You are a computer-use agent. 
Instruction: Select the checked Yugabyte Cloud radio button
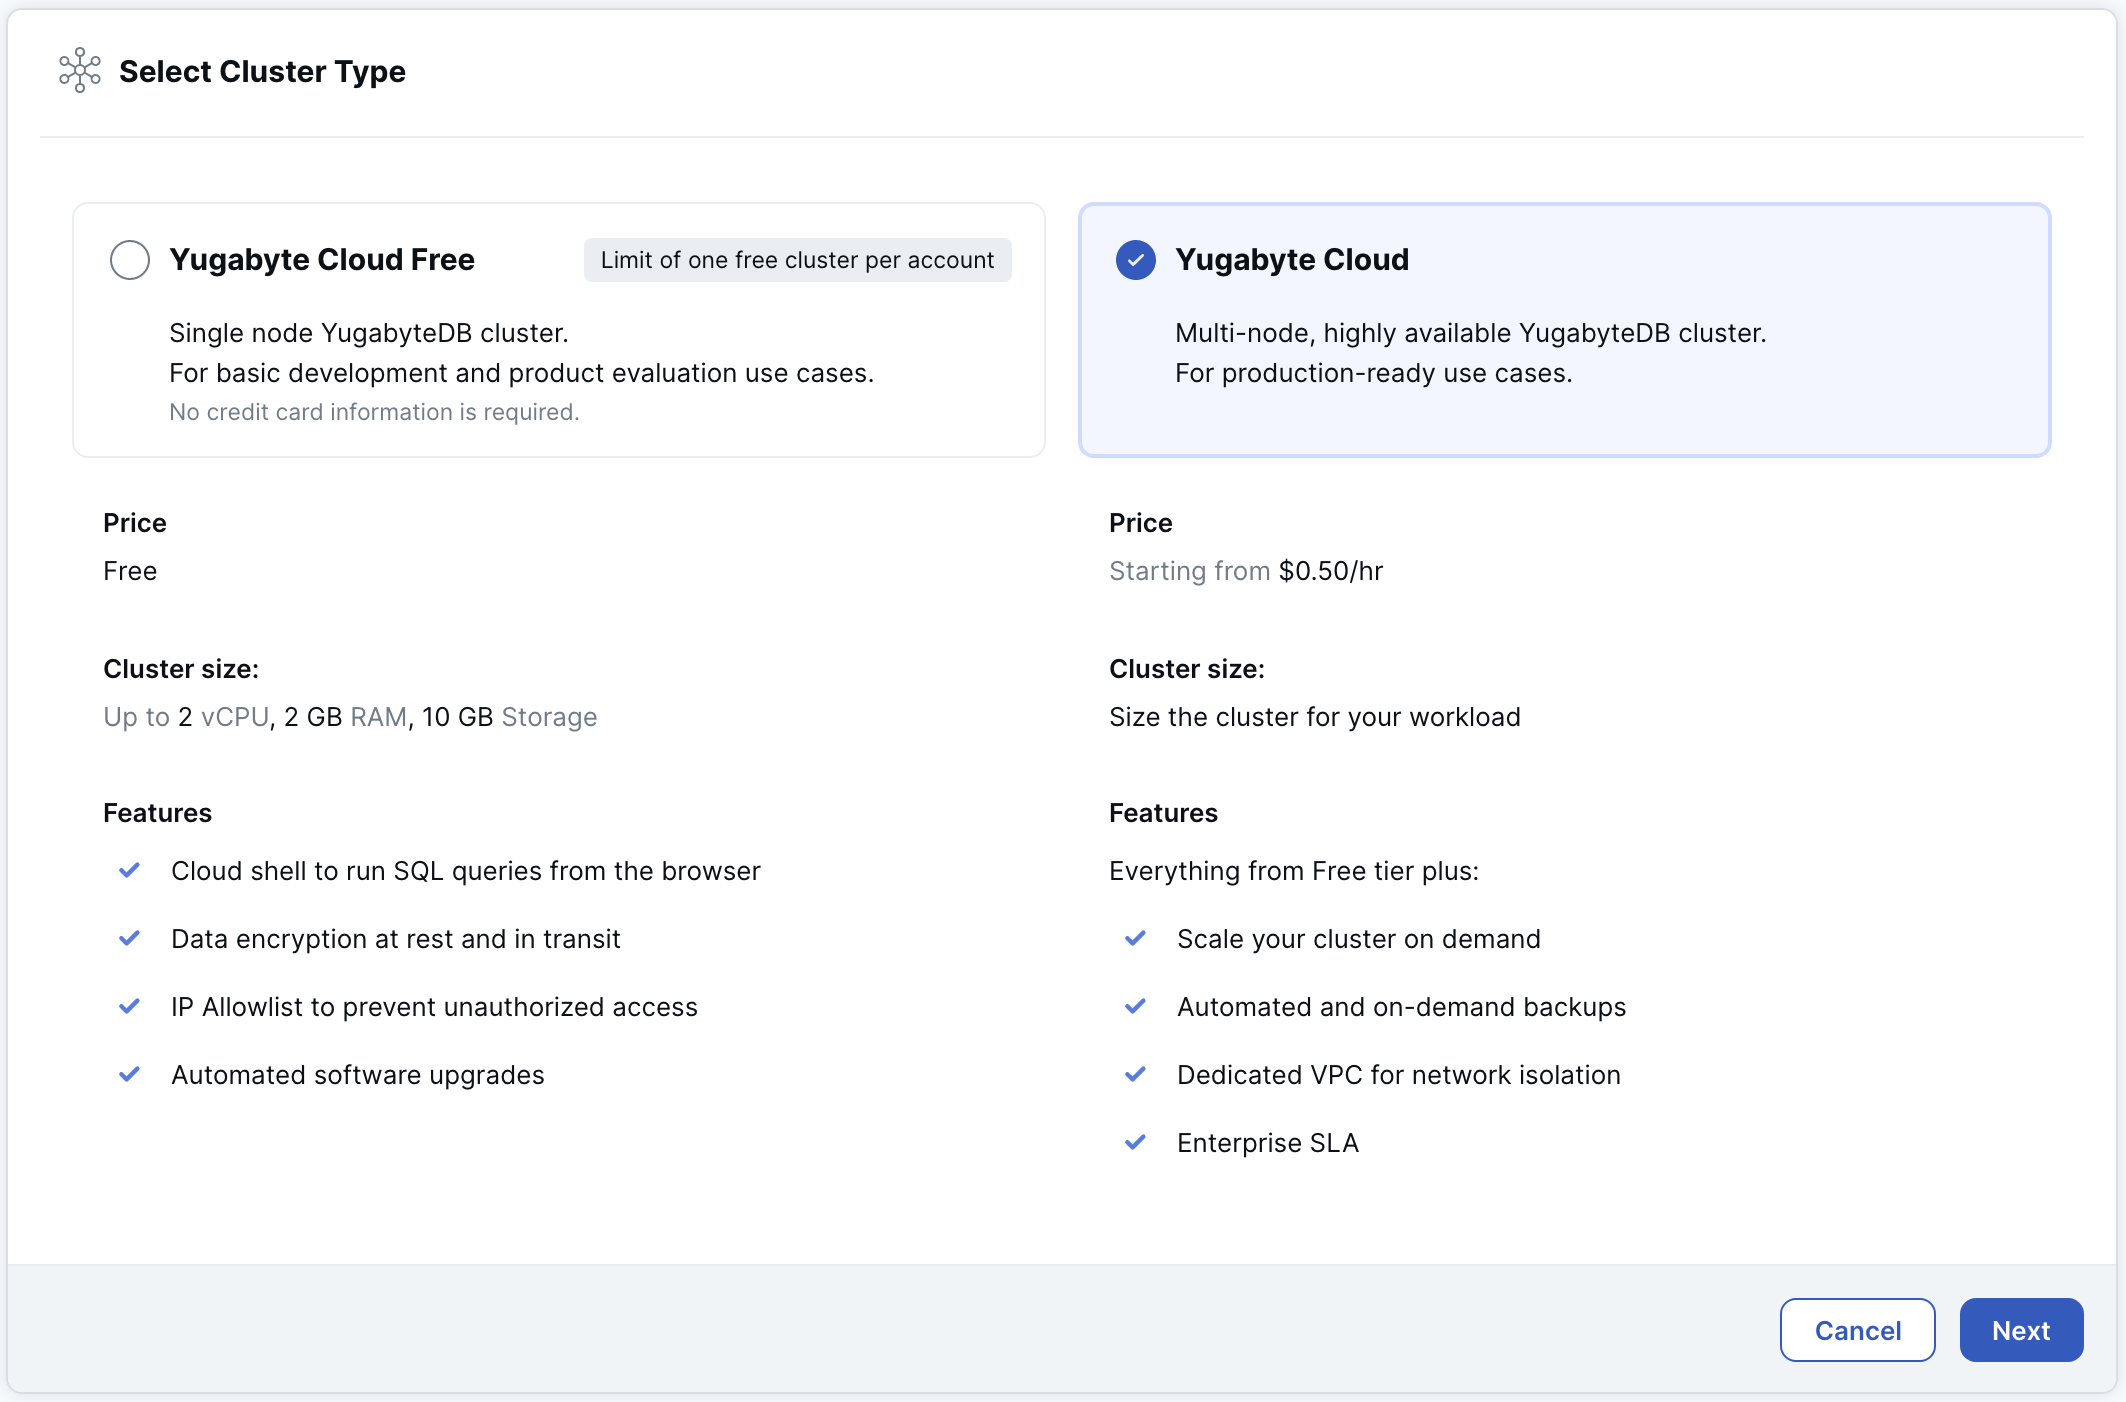click(x=1136, y=260)
